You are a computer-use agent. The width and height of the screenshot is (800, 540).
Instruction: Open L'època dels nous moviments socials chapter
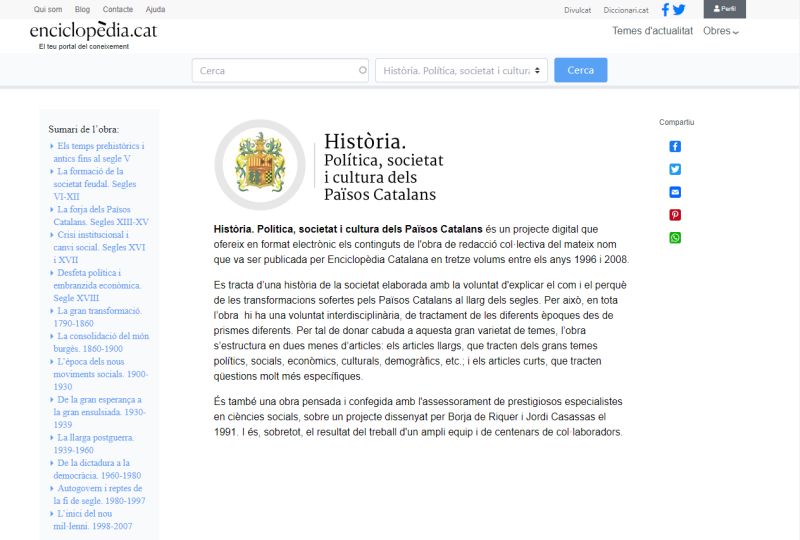(101, 374)
